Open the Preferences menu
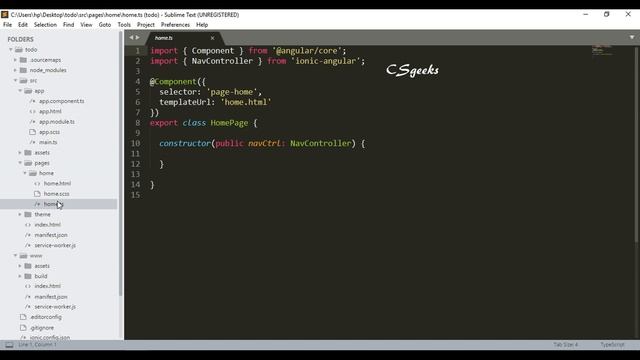 point(175,24)
